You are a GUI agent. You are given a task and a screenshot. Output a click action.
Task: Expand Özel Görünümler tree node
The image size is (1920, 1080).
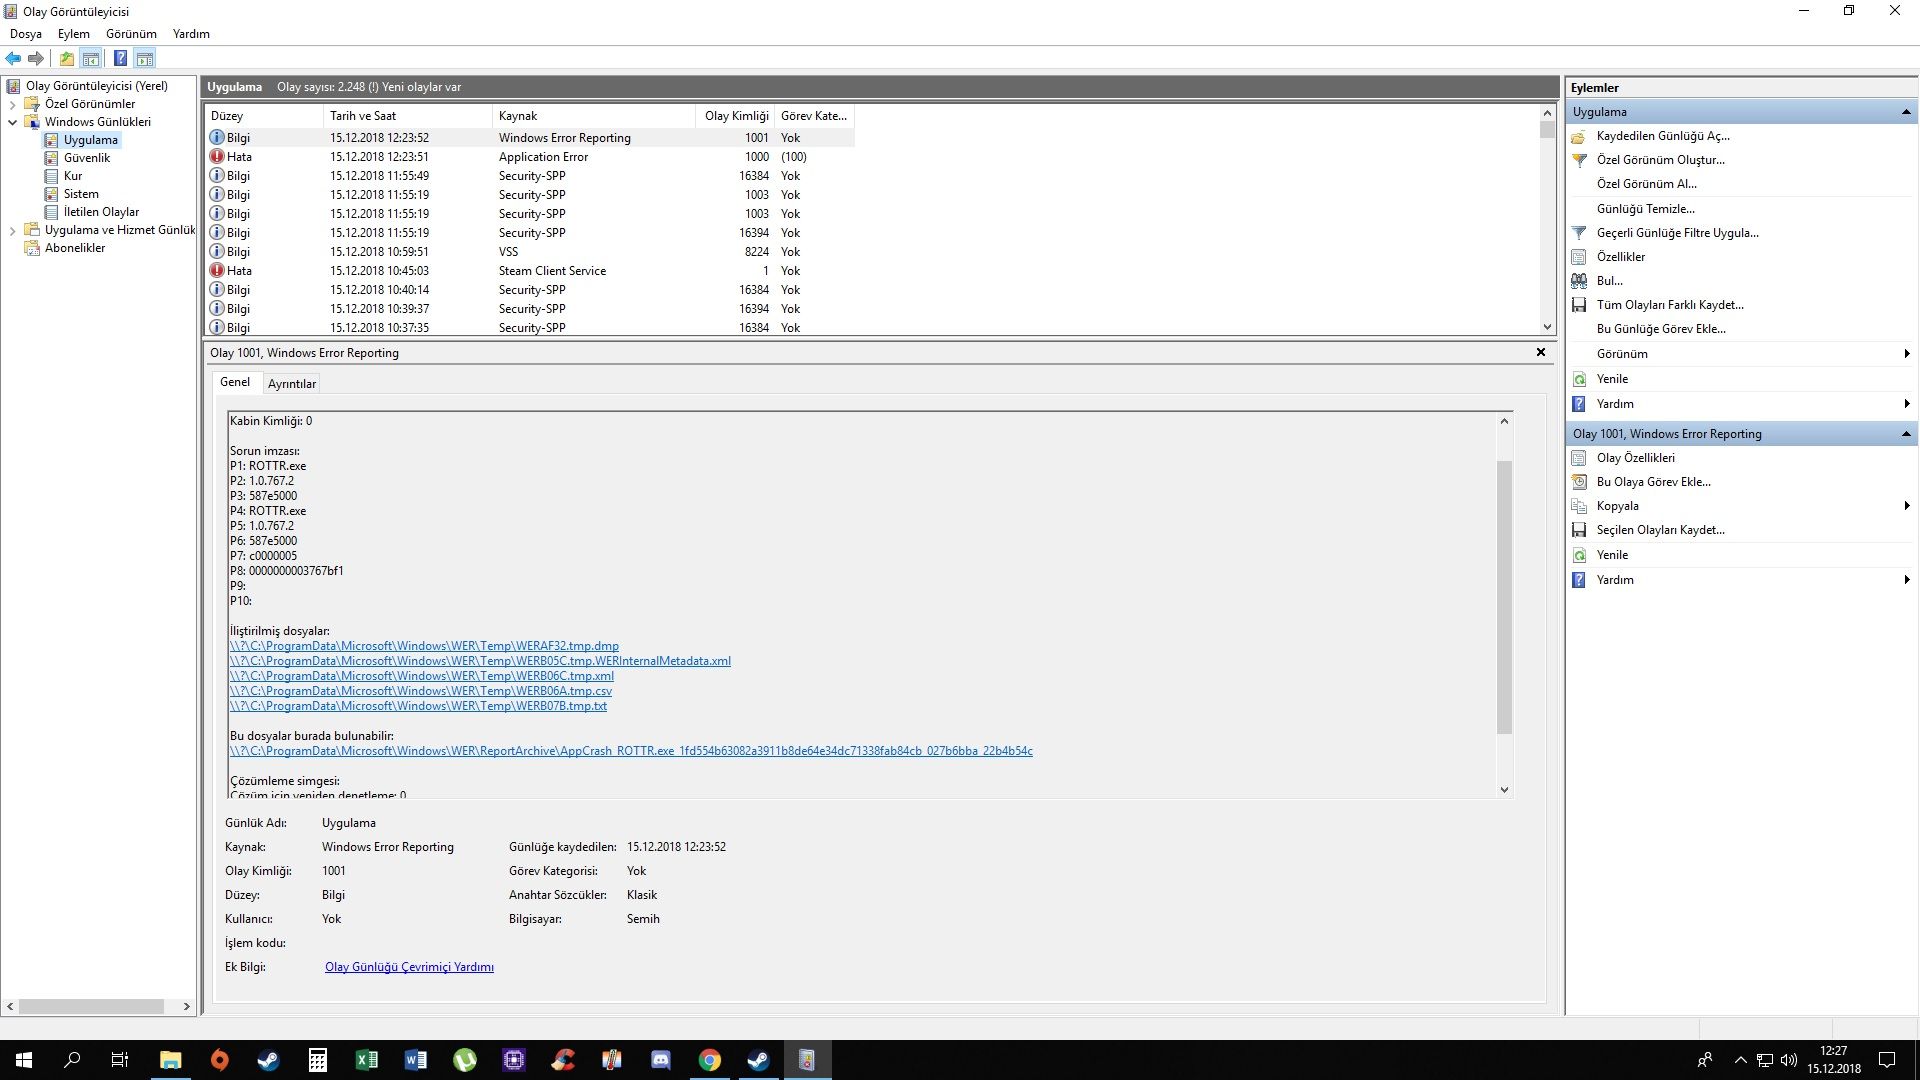[12, 104]
